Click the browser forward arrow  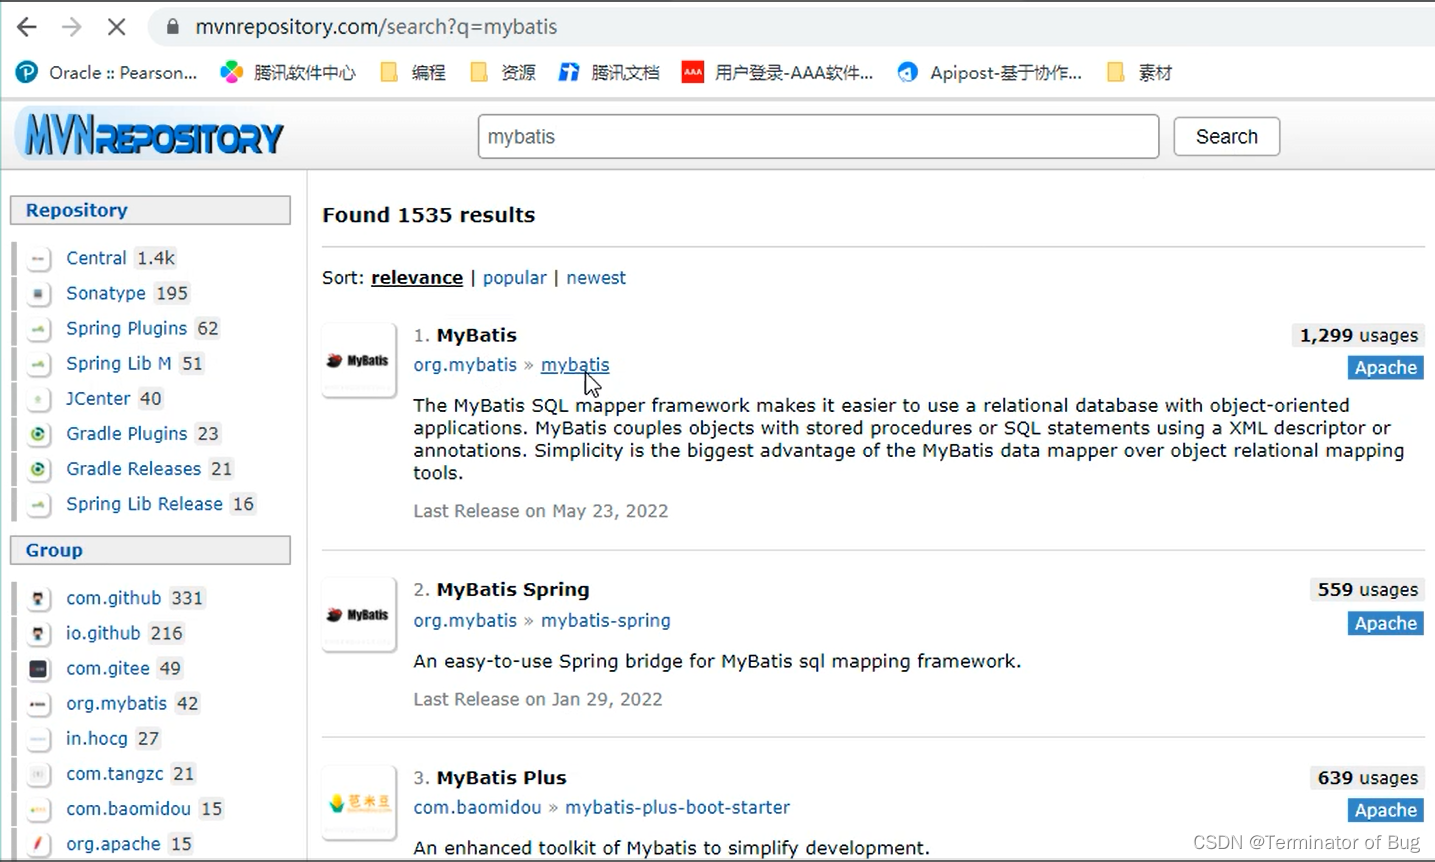click(x=72, y=27)
